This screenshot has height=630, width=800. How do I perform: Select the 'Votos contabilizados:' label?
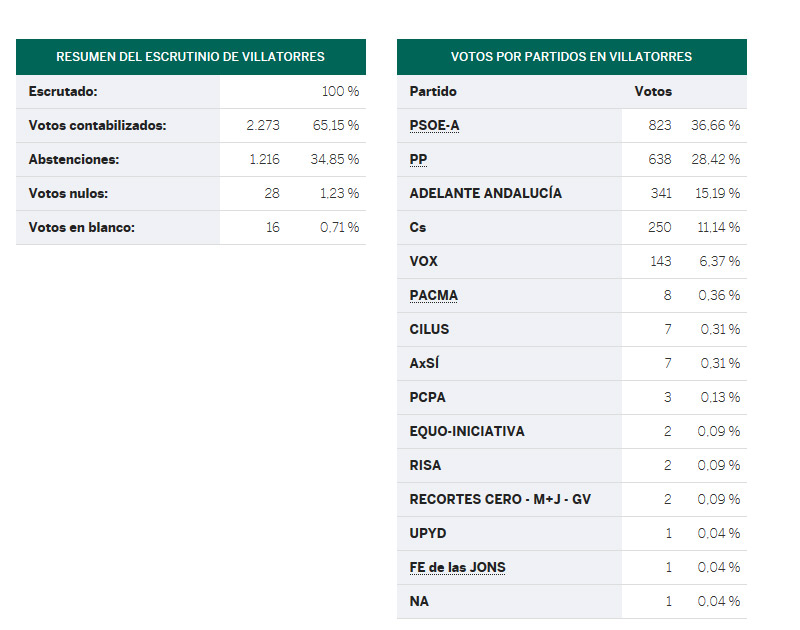pos(97,126)
